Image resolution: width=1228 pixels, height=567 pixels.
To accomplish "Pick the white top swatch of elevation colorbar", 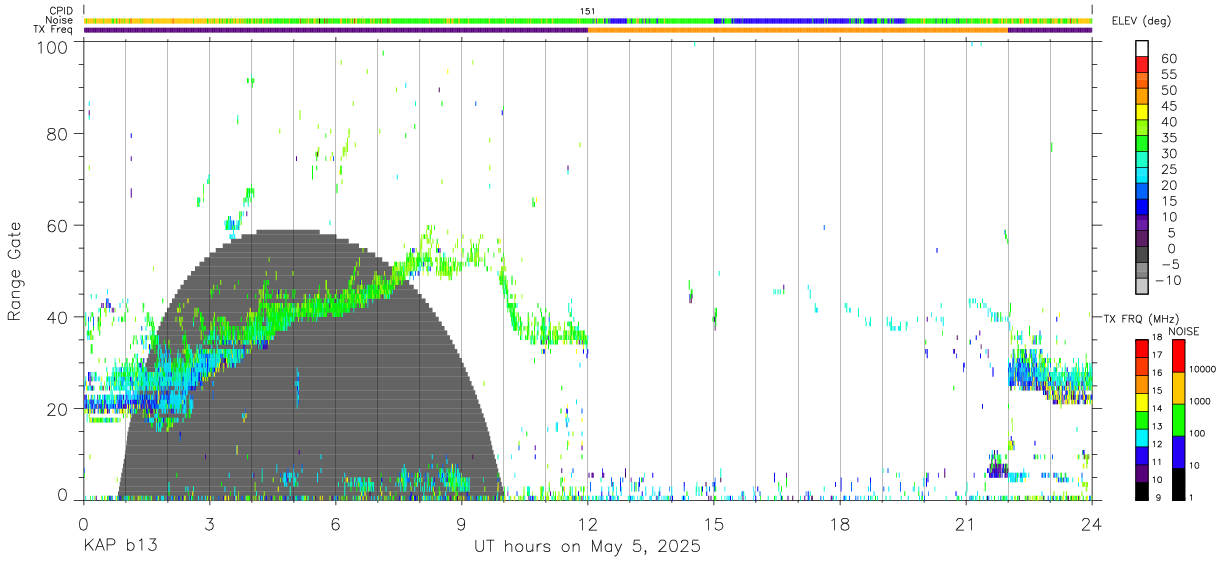I will pos(1142,48).
